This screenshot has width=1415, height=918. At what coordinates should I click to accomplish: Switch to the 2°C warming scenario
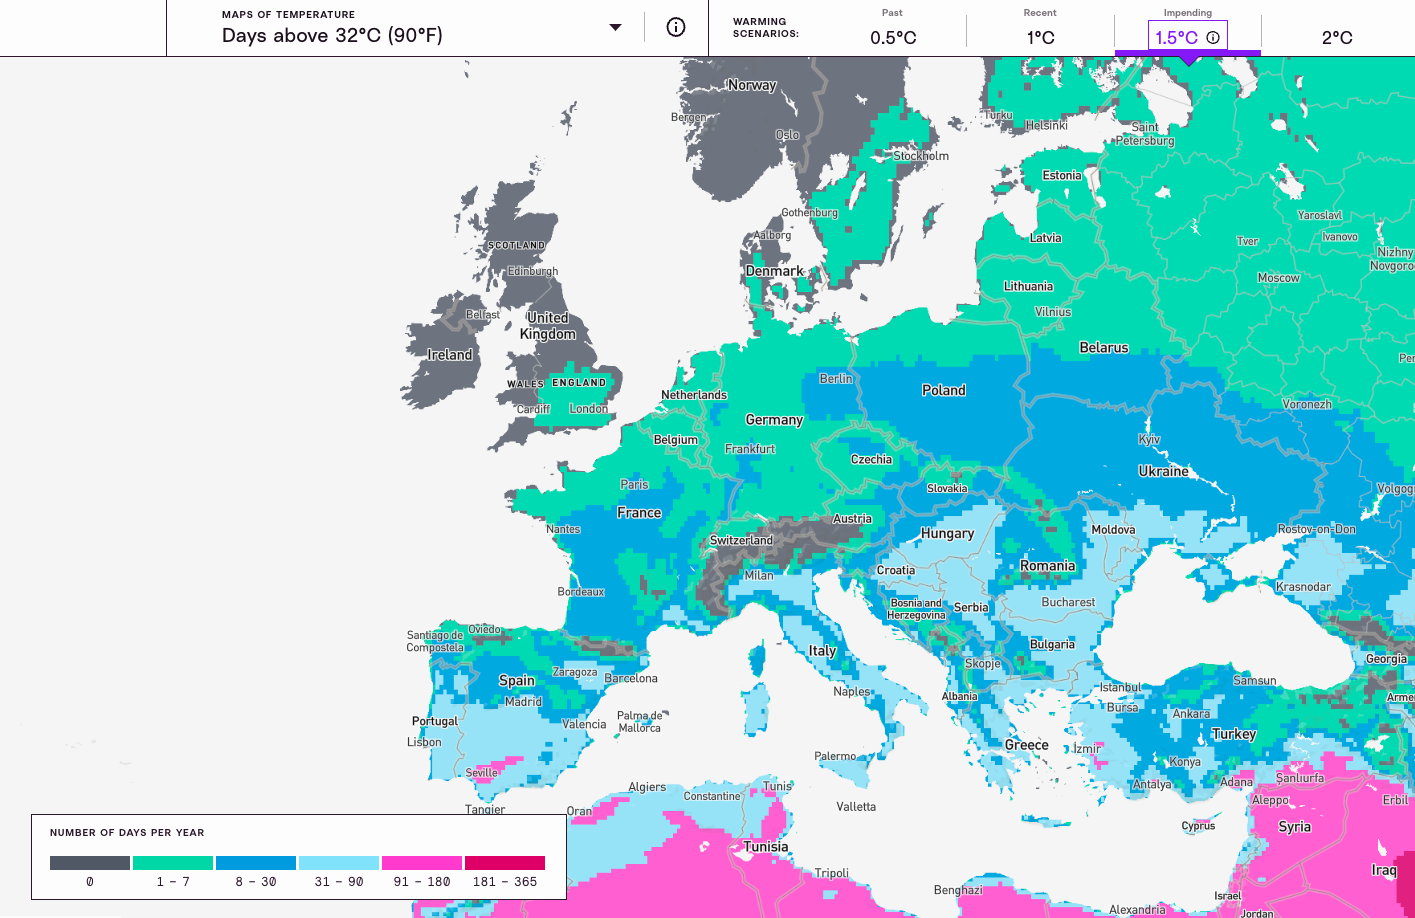[1336, 37]
